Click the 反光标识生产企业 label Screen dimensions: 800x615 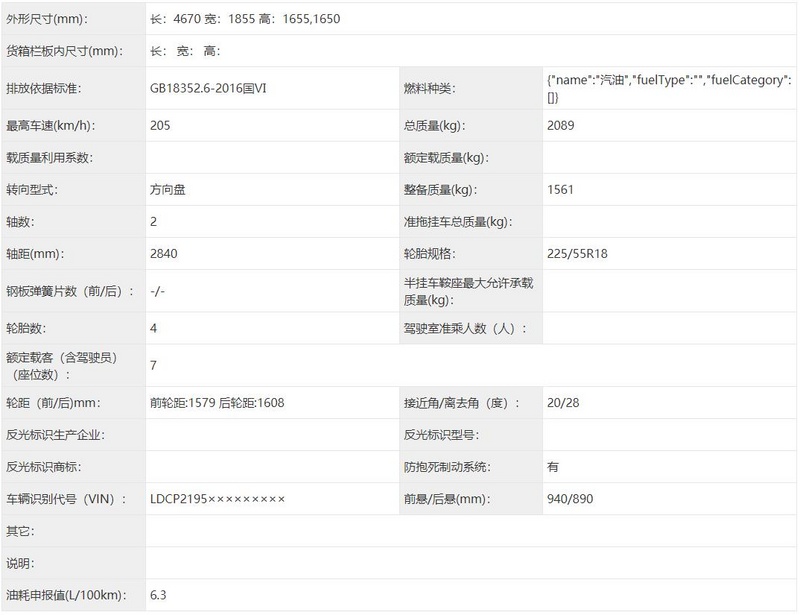[55, 435]
